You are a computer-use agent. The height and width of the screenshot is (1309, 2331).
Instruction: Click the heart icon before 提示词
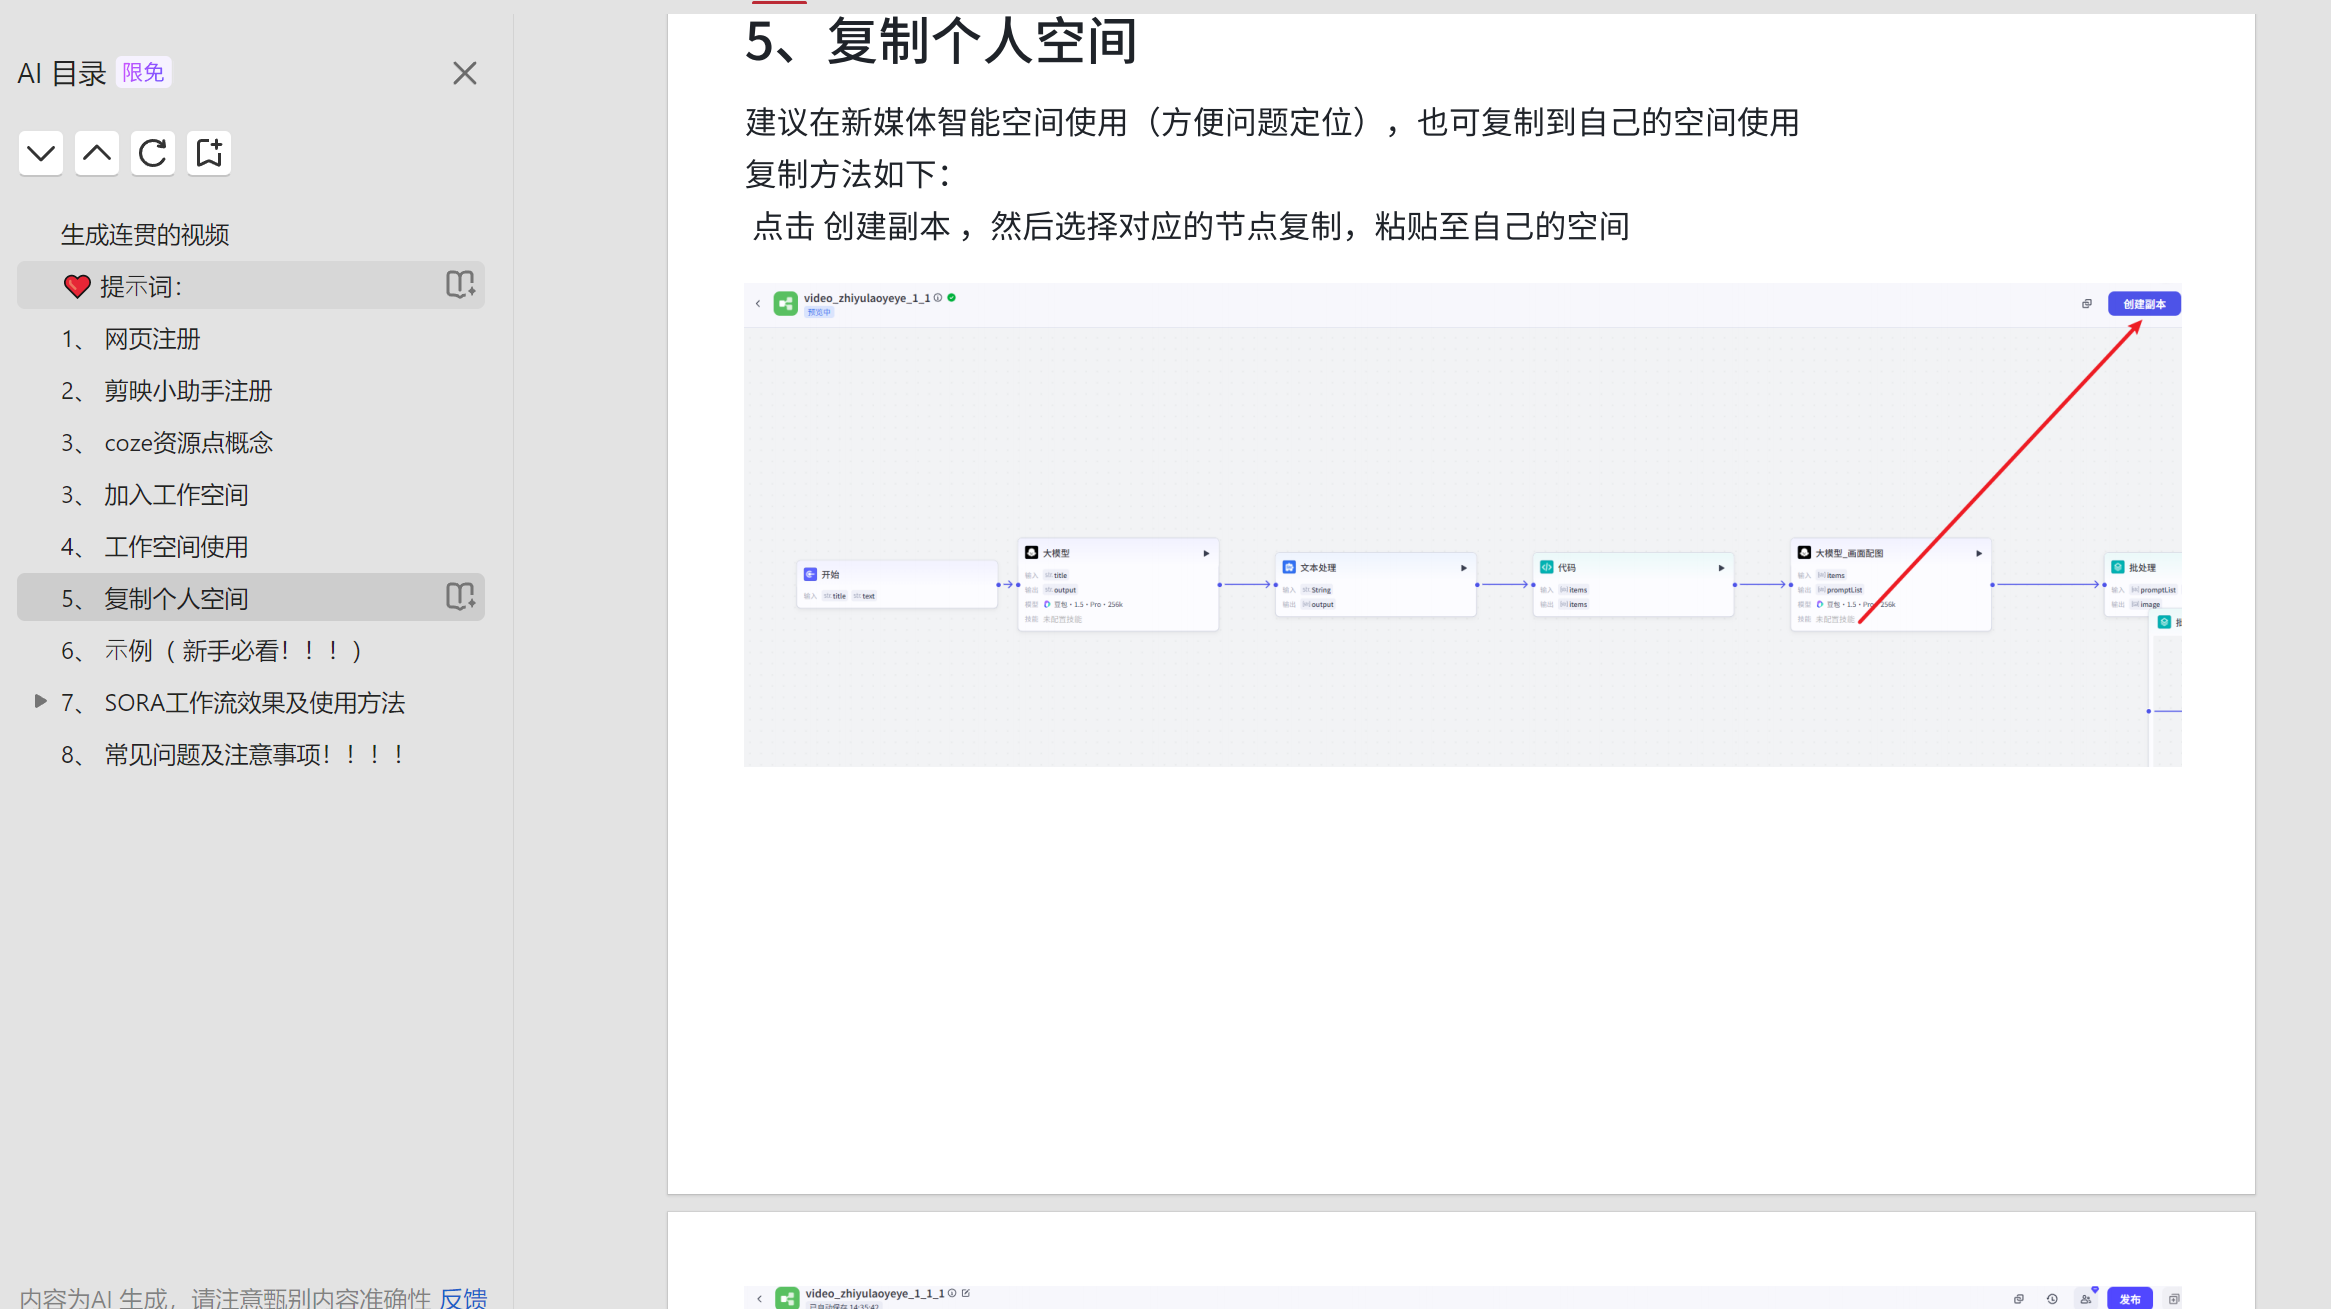[x=77, y=286]
